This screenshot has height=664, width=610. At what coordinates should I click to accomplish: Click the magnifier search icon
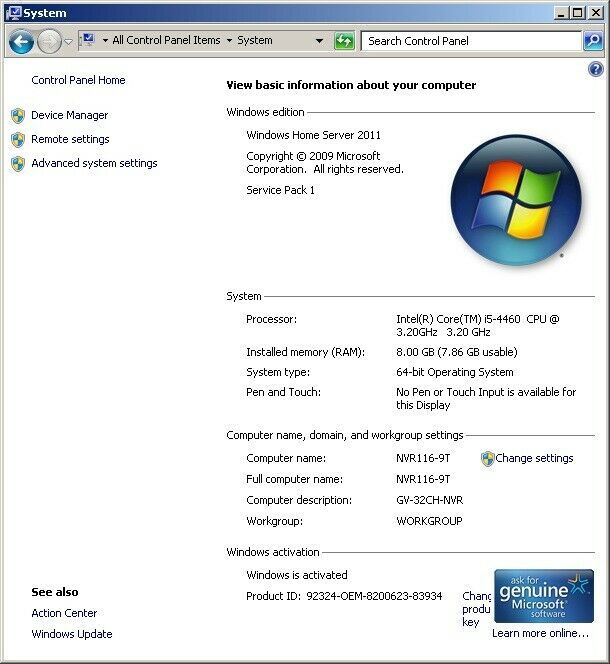593,41
